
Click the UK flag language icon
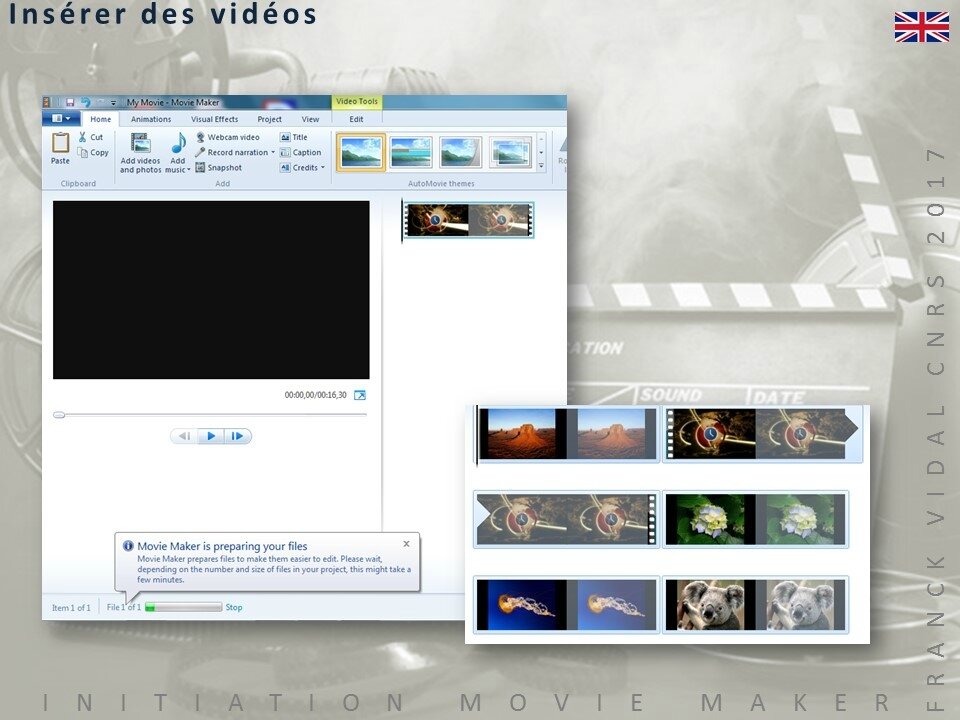point(921,27)
